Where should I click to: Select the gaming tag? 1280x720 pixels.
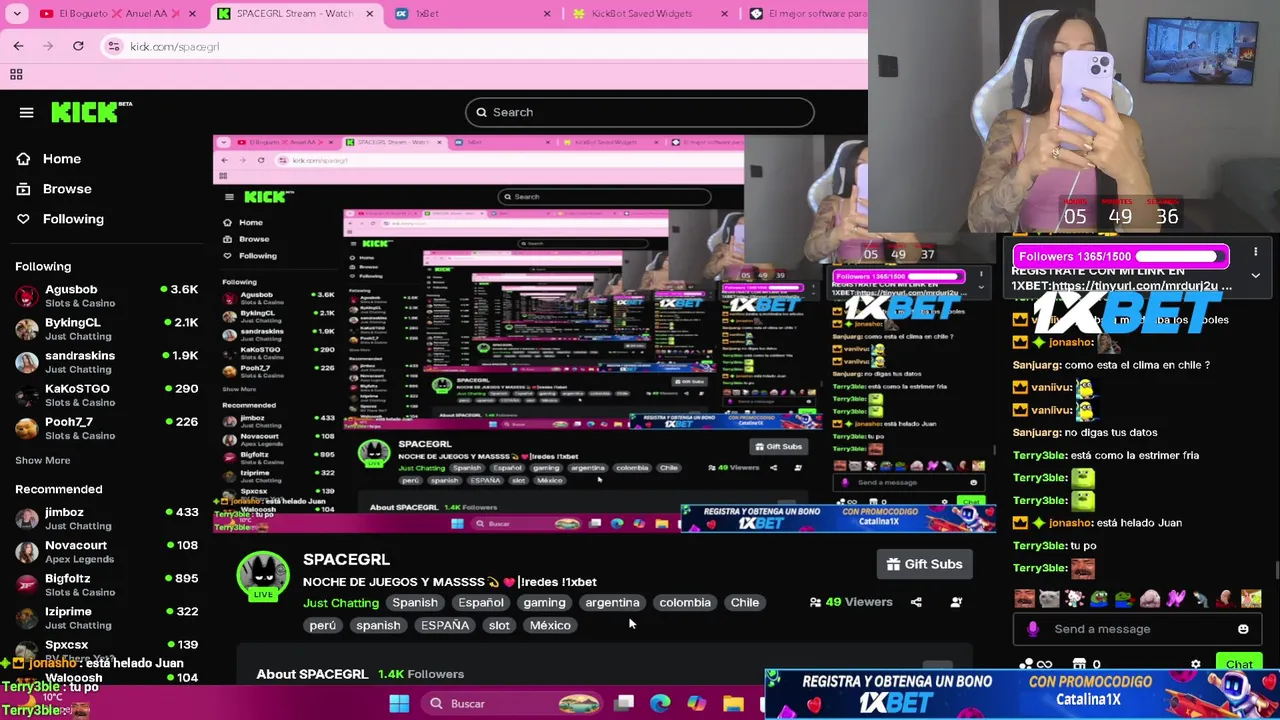(x=544, y=603)
